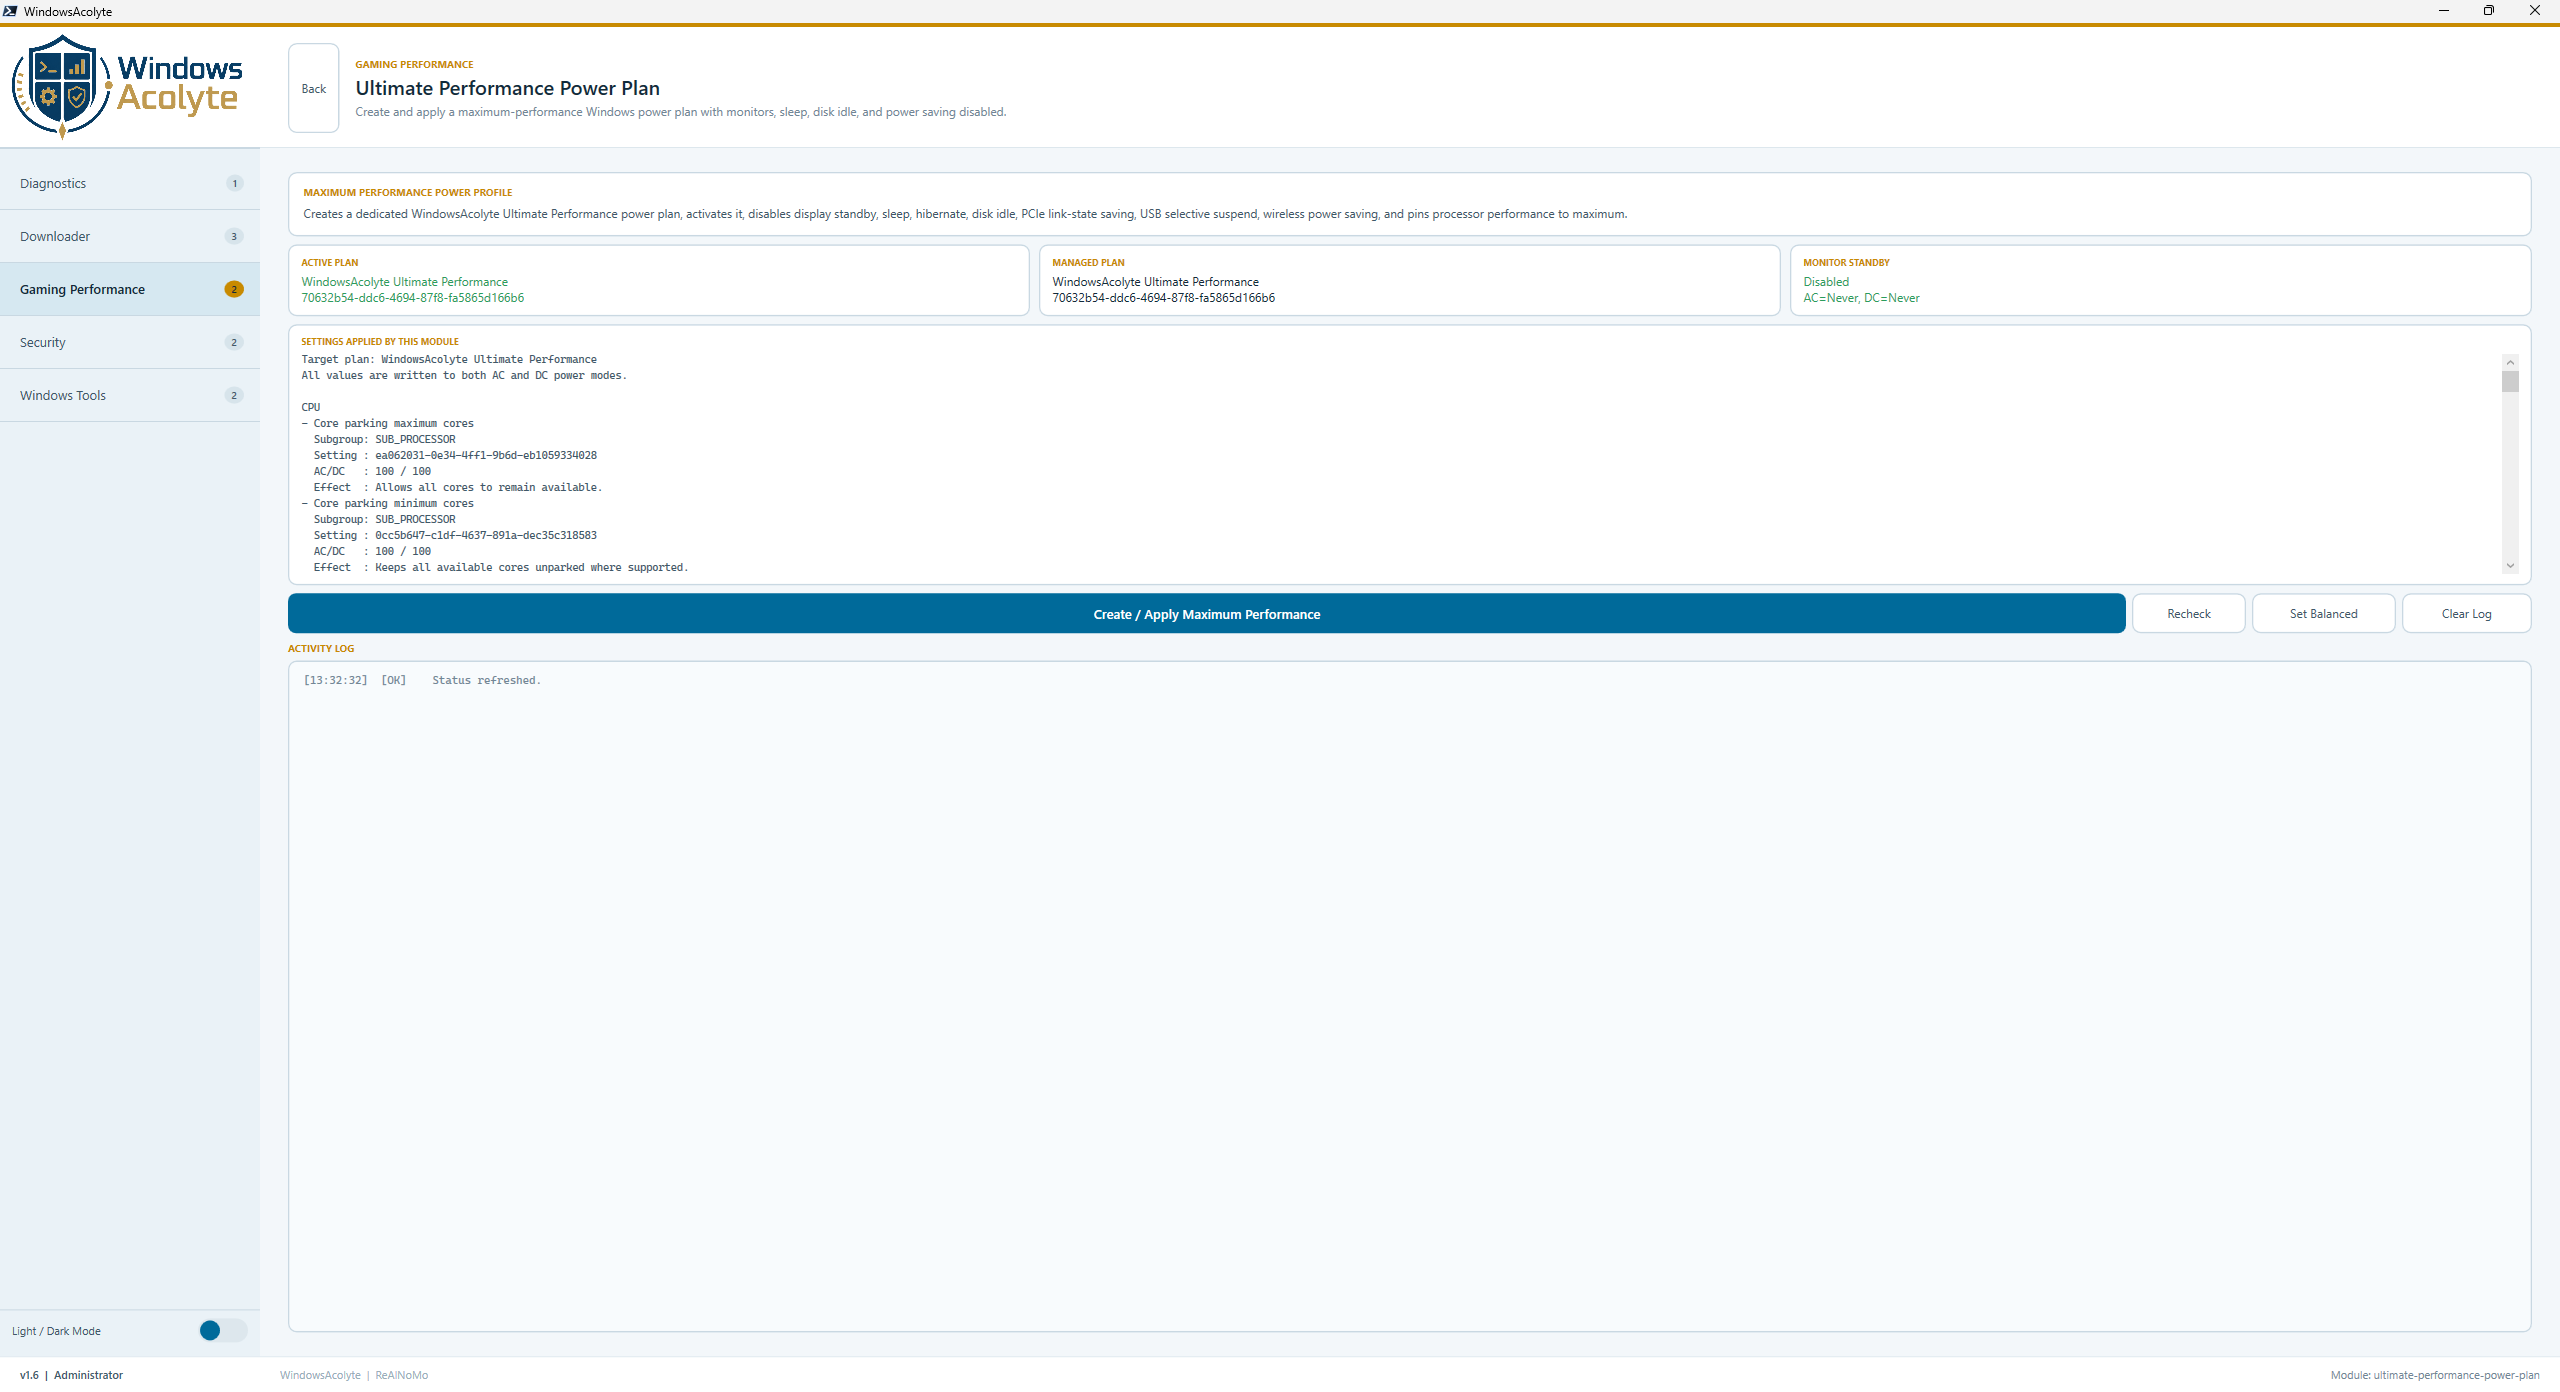Viewport: 2560px width, 1392px height.
Task: Toggle the Light / Dark Mode switch
Action: coord(223,1330)
